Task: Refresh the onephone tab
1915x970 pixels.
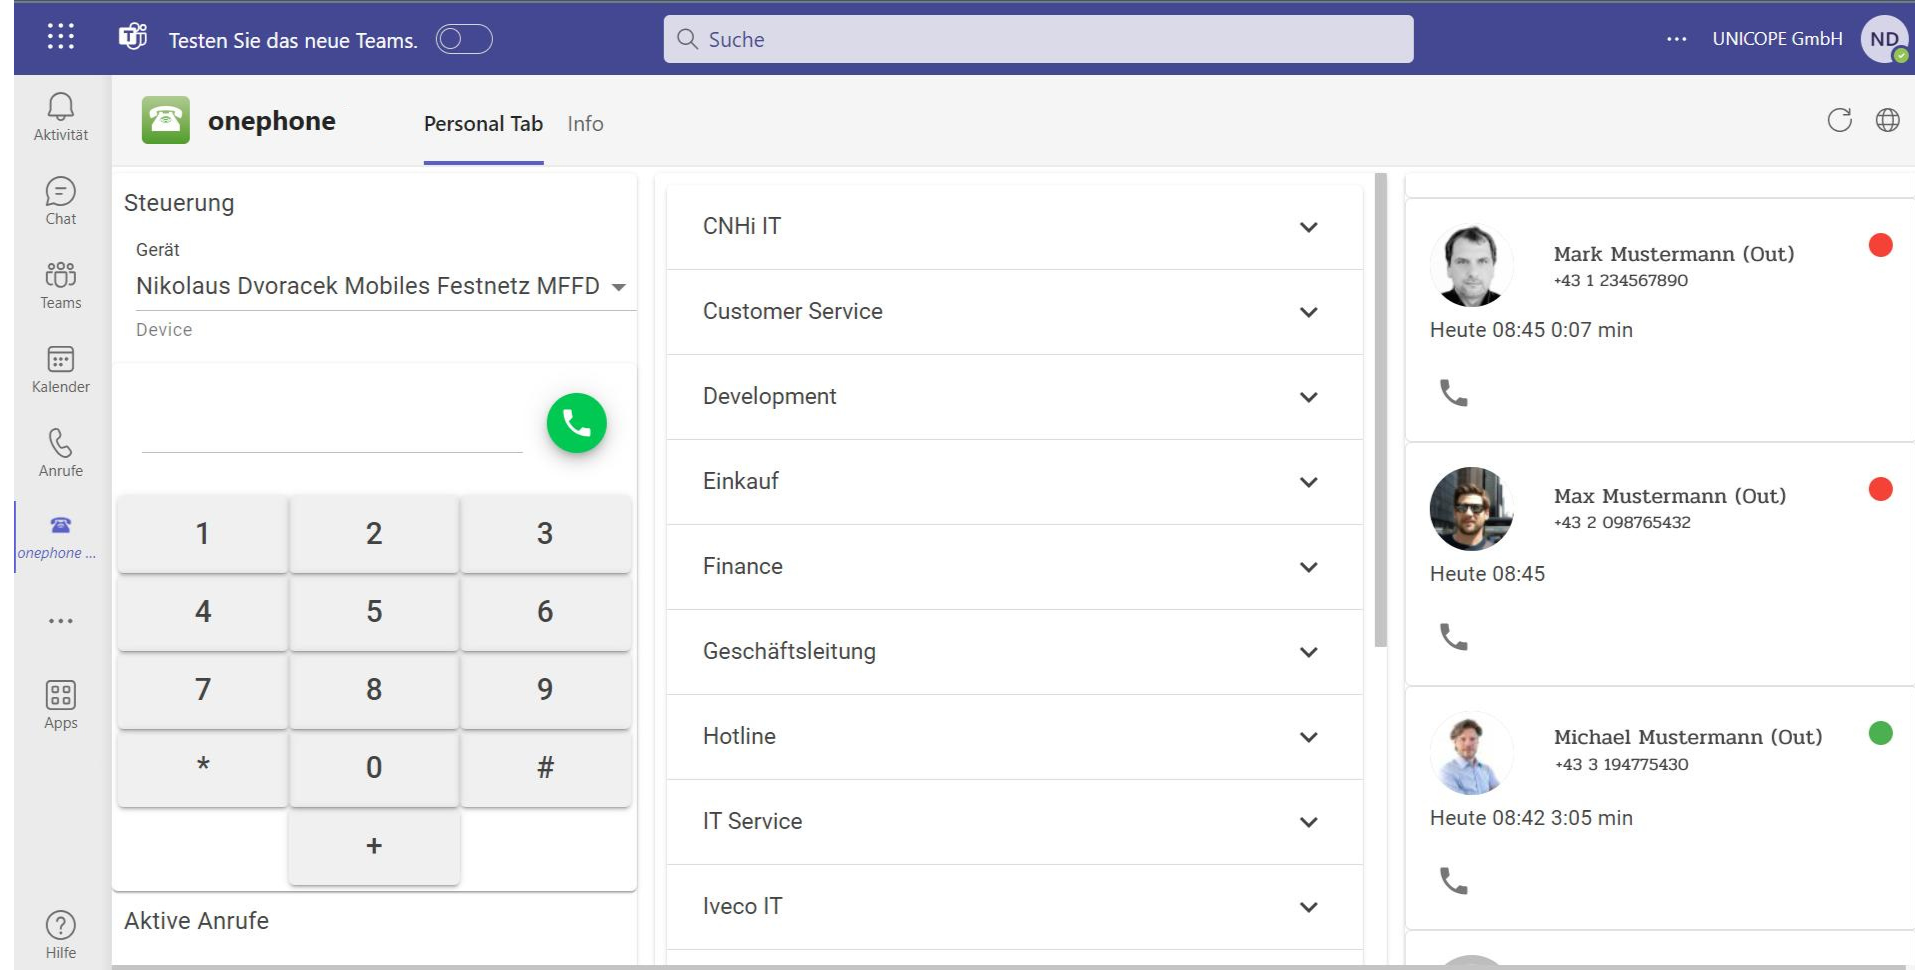Action: [1840, 120]
